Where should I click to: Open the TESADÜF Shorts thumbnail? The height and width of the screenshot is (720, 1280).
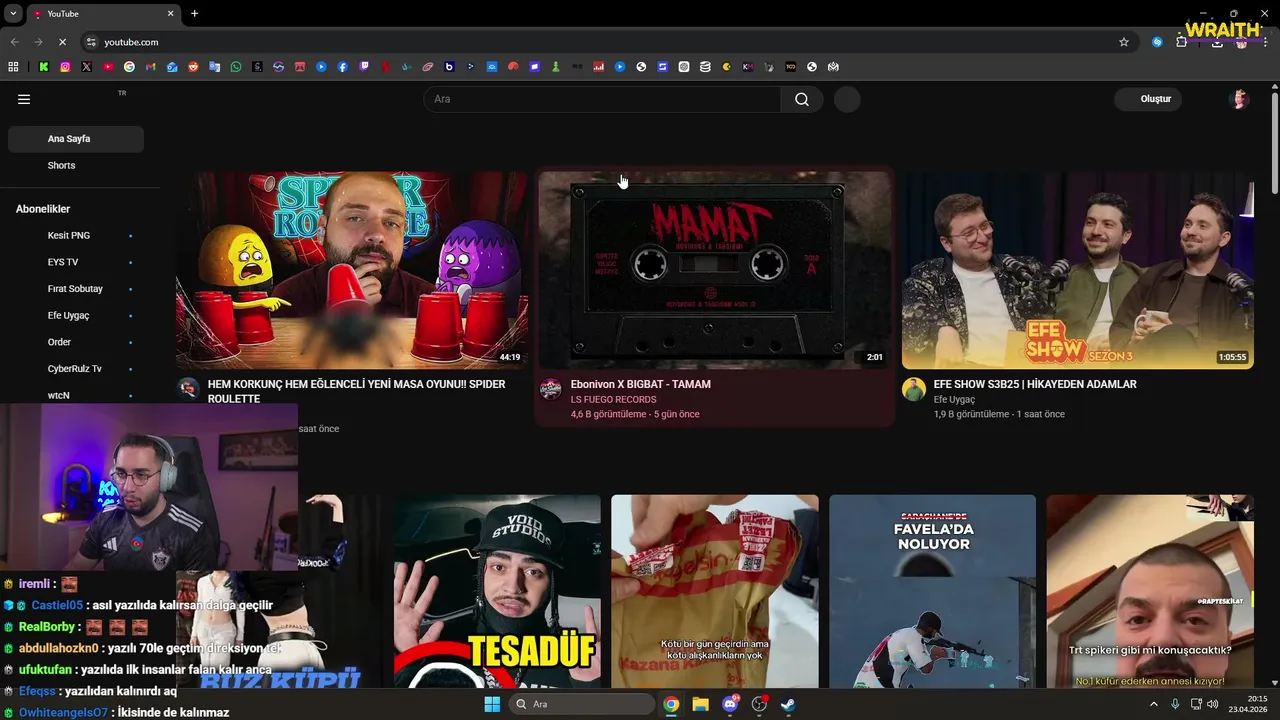pyautogui.click(x=497, y=591)
